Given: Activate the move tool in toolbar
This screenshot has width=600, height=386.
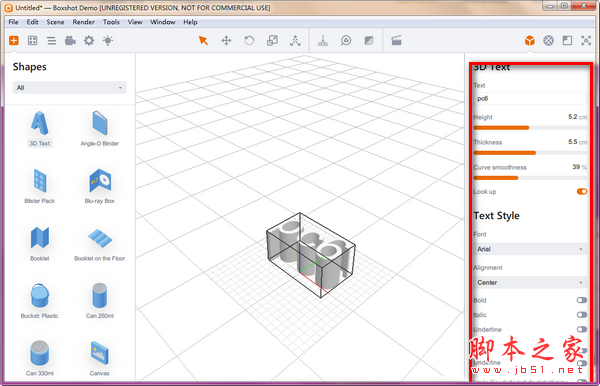Looking at the screenshot, I should tap(226, 40).
